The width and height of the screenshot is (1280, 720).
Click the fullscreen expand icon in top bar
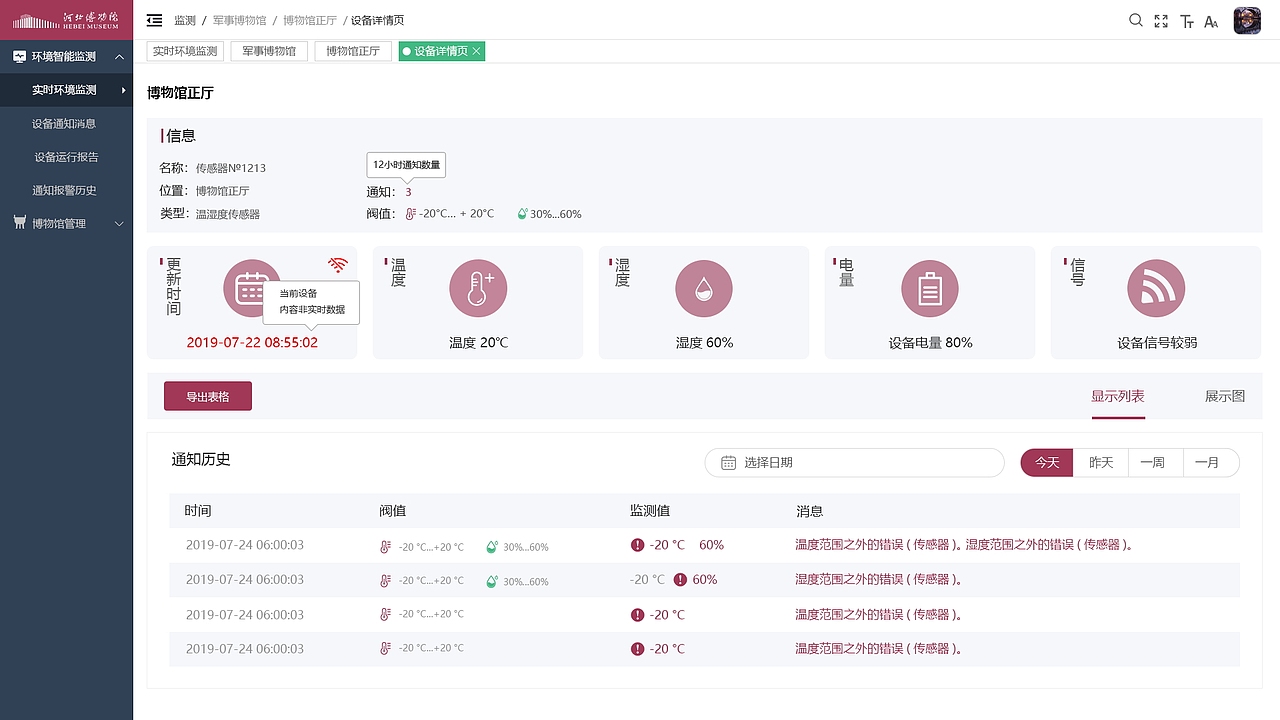coord(1161,20)
